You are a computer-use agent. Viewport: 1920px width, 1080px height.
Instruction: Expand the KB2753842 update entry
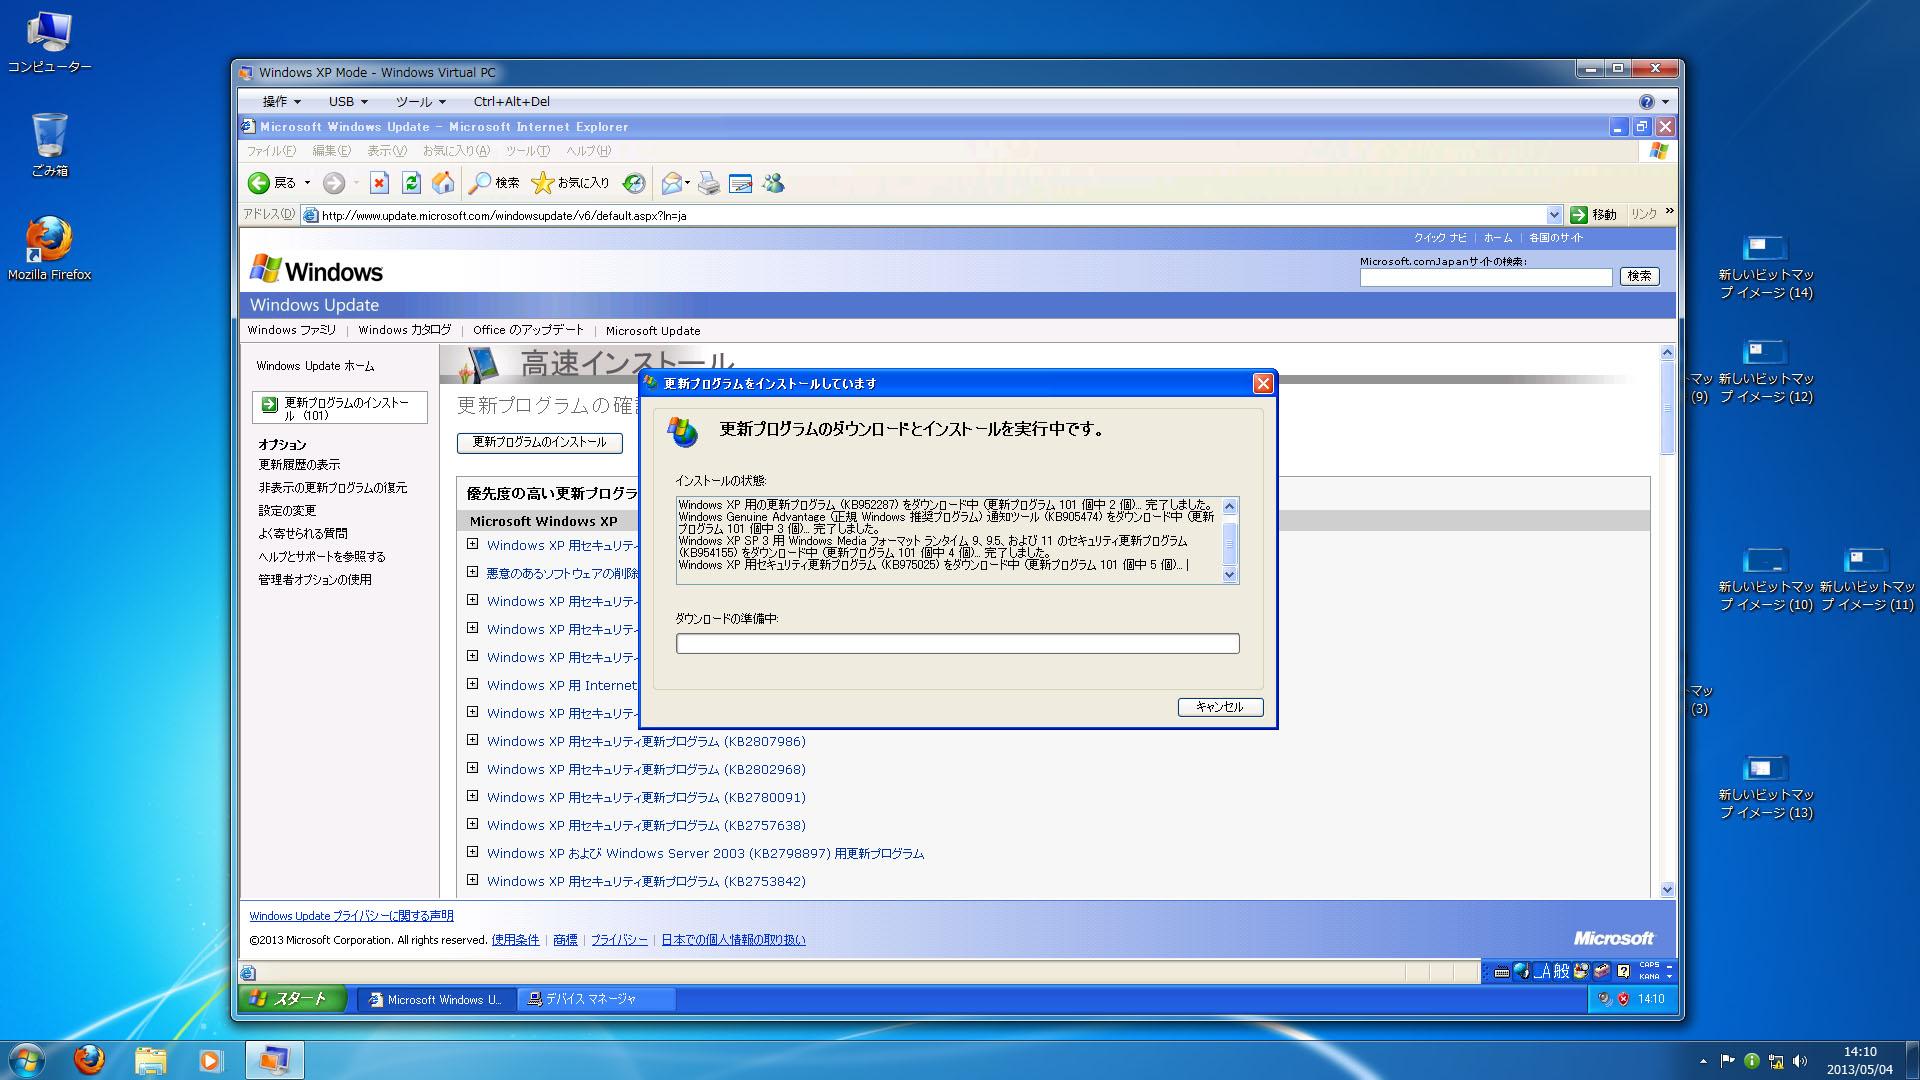pos(473,881)
